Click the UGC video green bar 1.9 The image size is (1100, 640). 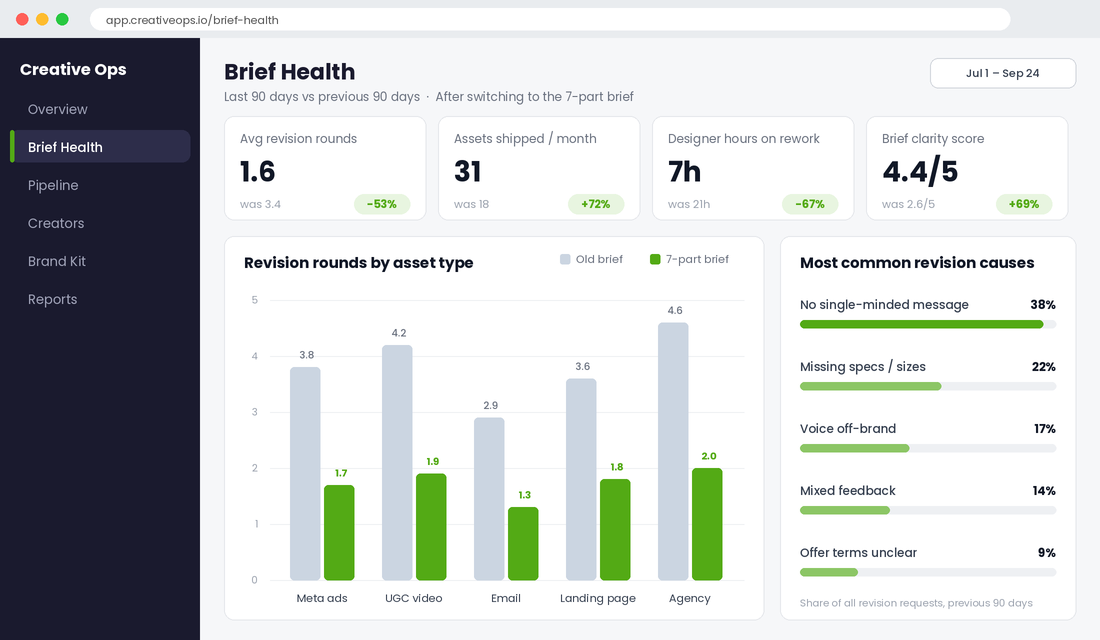click(431, 527)
